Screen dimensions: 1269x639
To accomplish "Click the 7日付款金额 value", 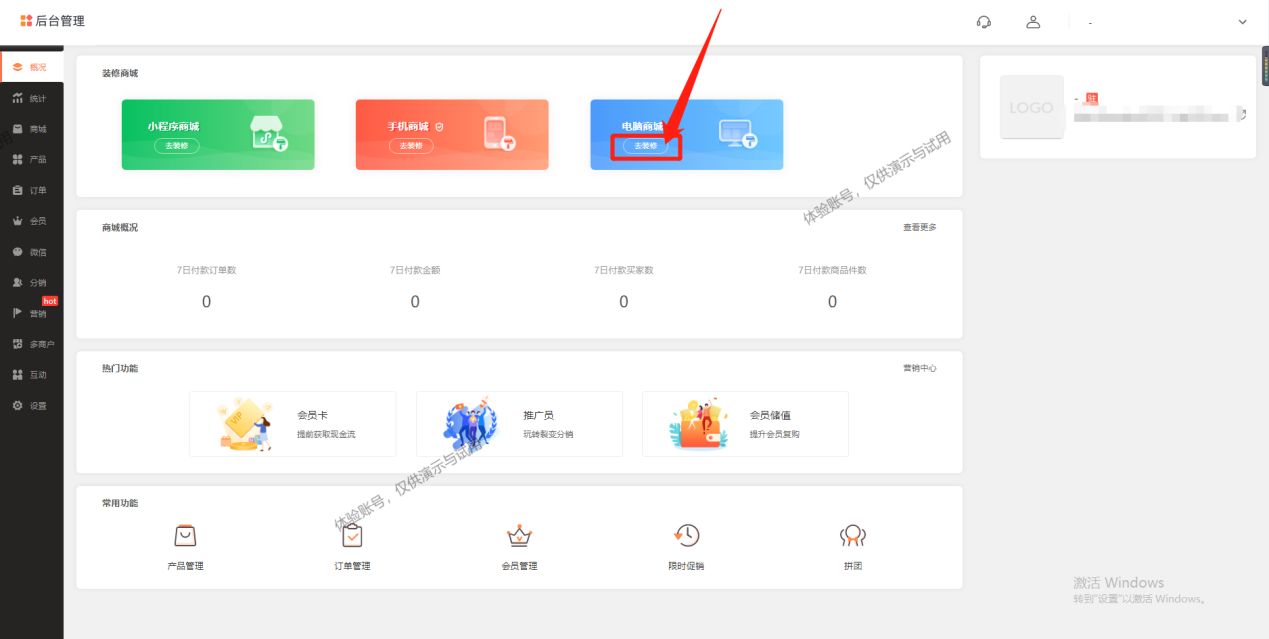I will [415, 302].
